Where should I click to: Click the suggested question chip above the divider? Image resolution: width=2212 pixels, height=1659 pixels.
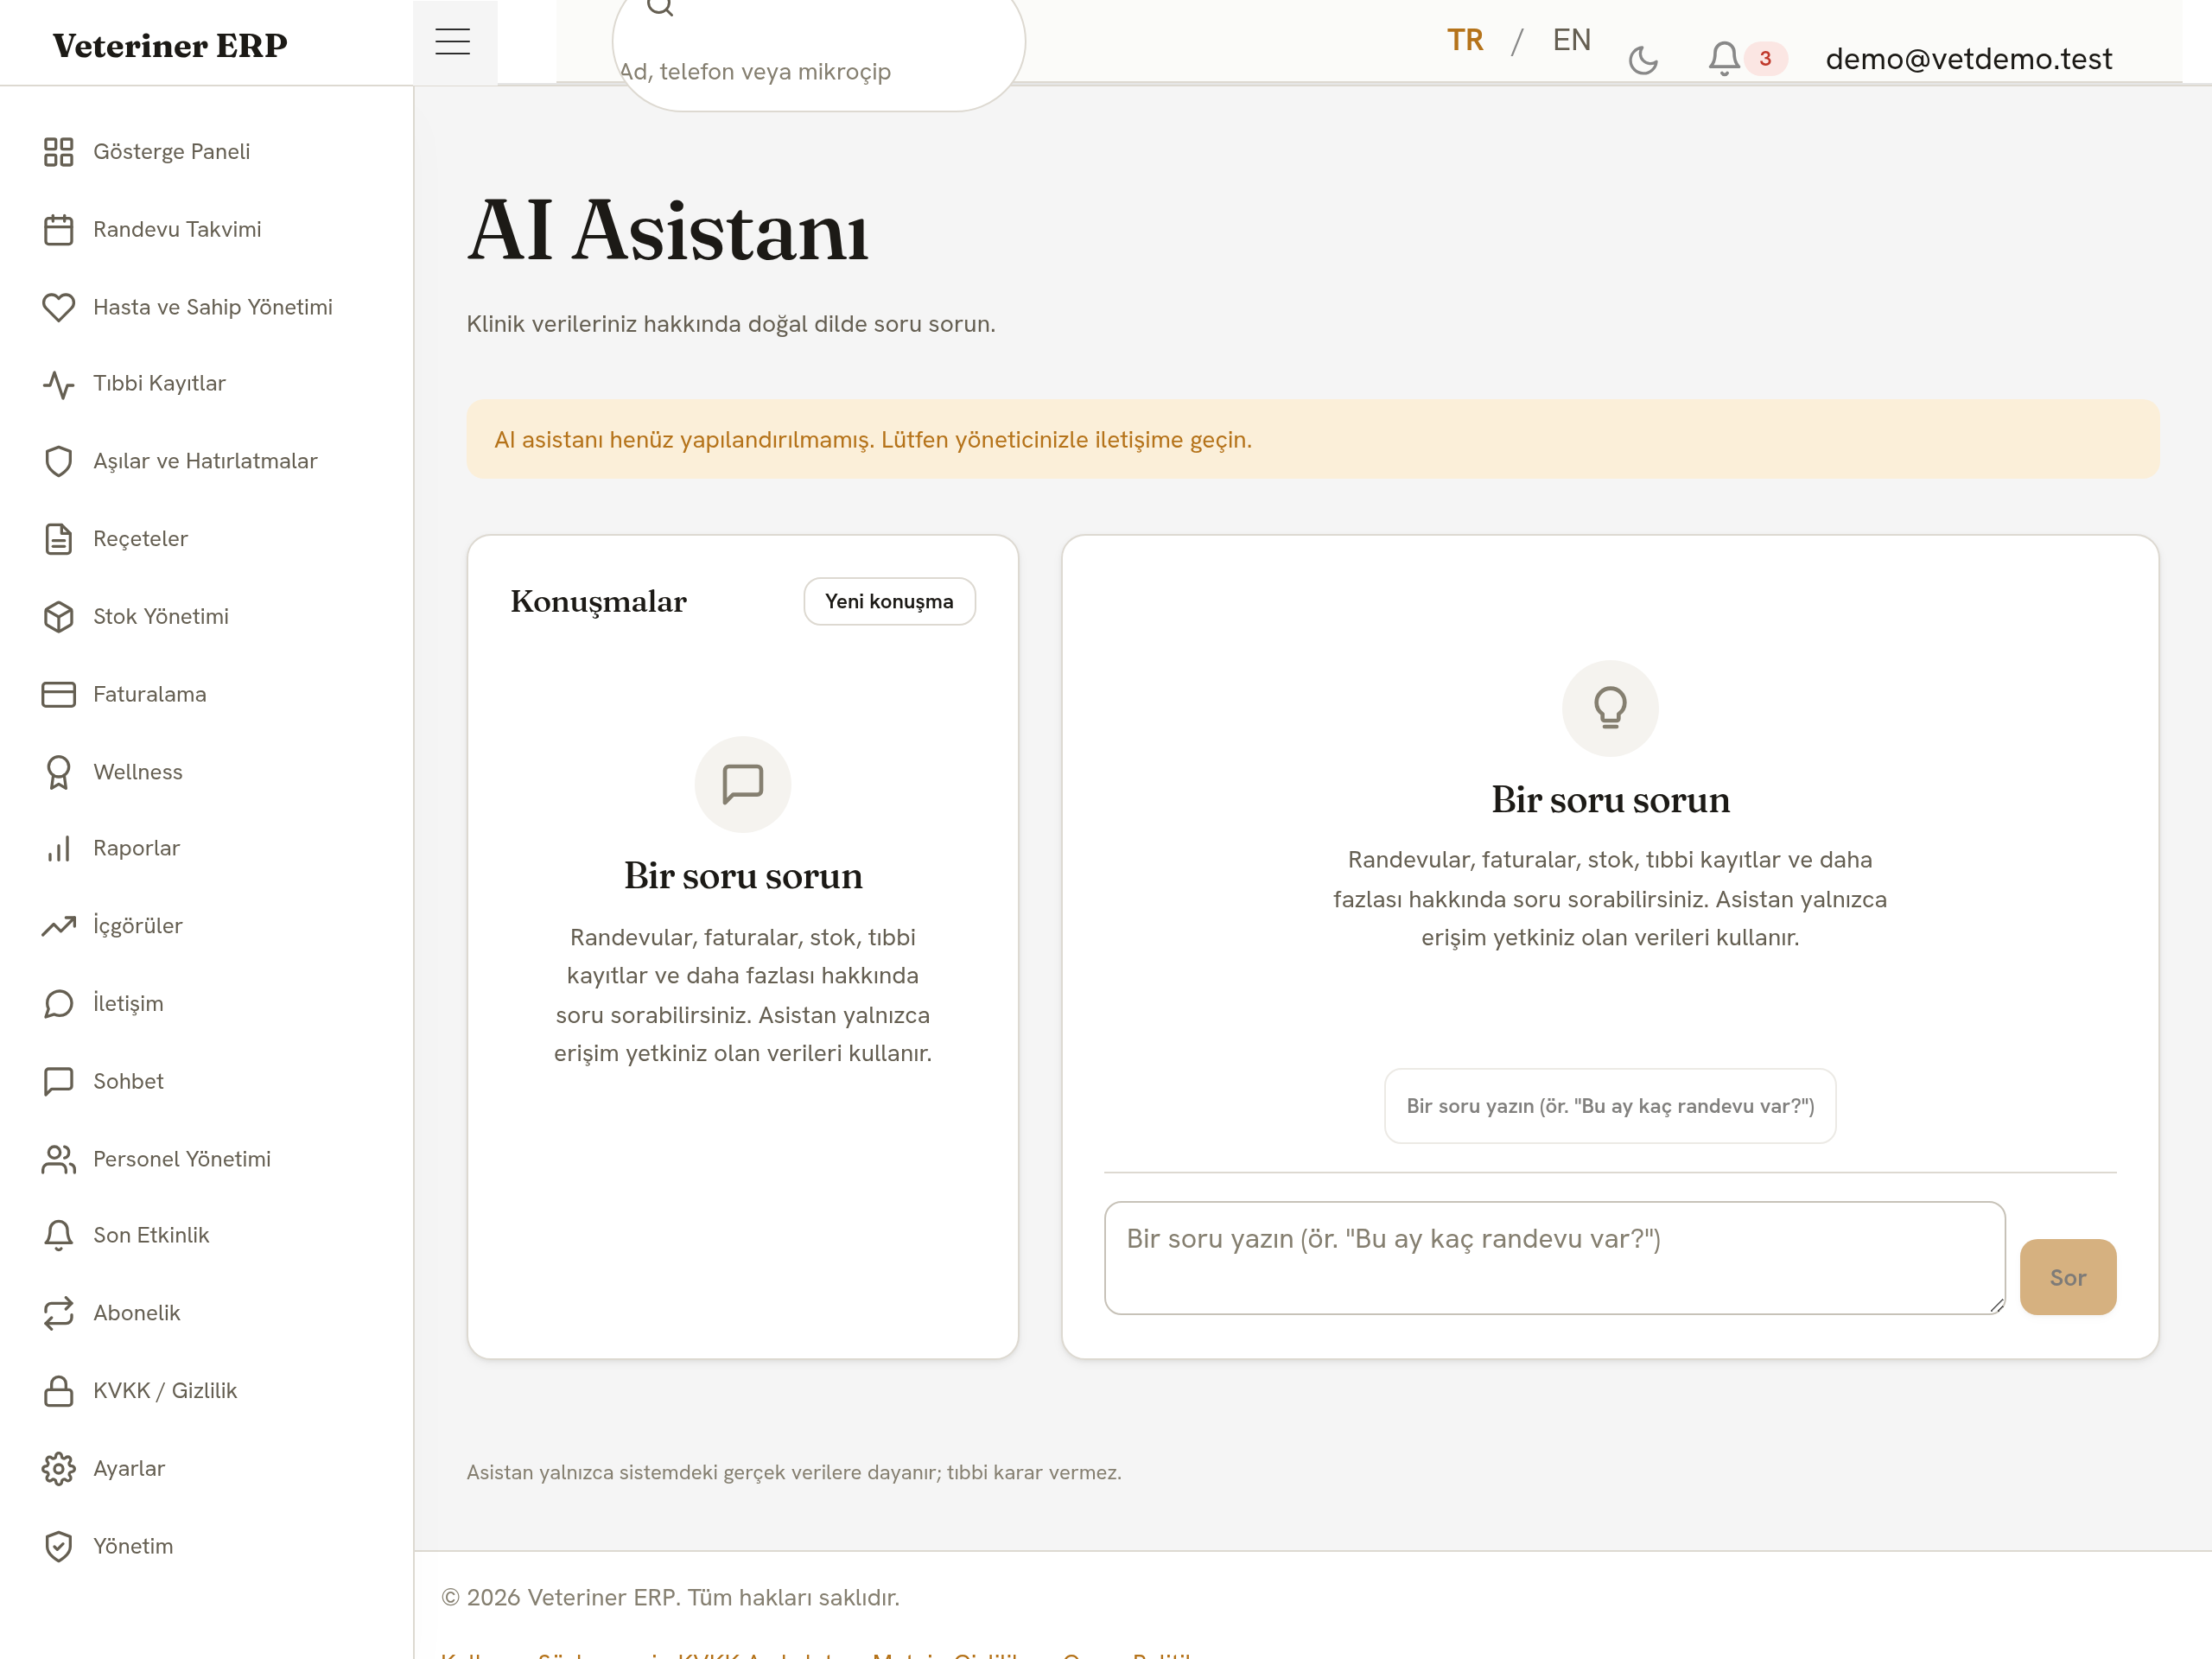pos(1610,1106)
